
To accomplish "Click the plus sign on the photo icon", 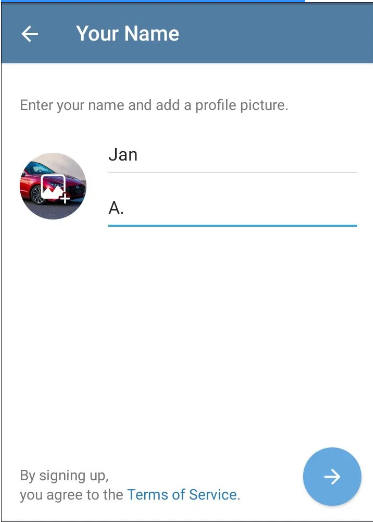I will 65,199.
